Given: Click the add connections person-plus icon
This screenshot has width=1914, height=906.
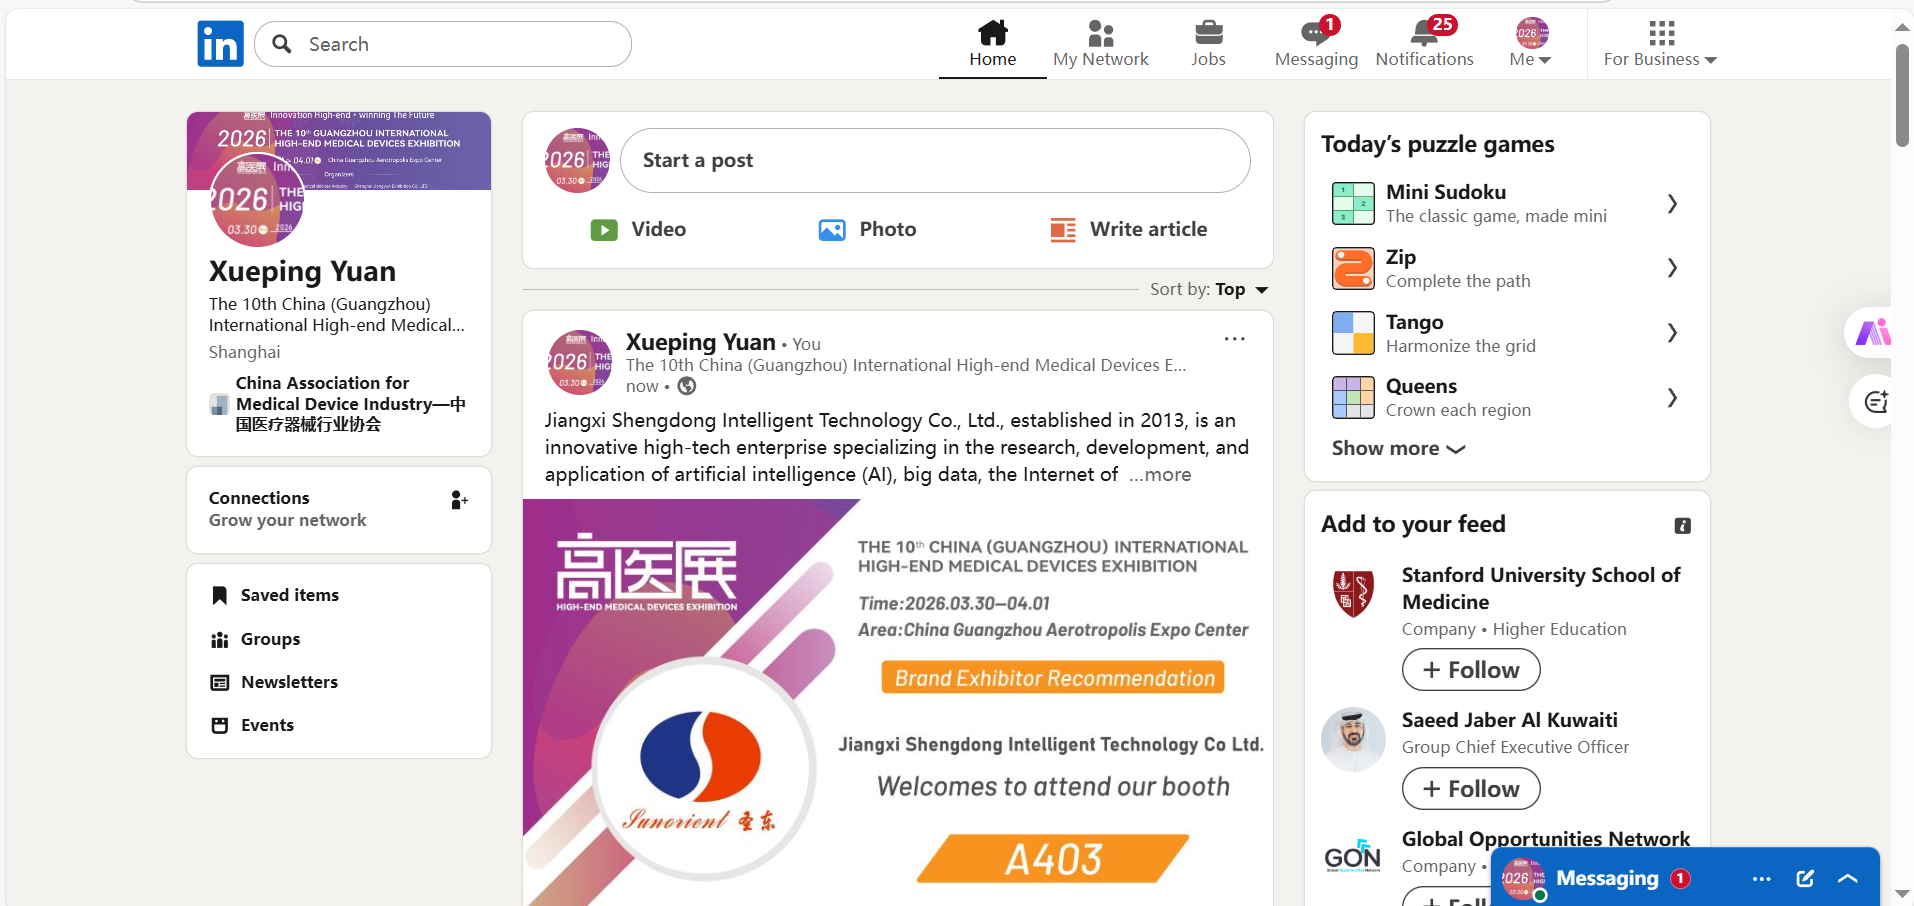Looking at the screenshot, I should coord(459,500).
